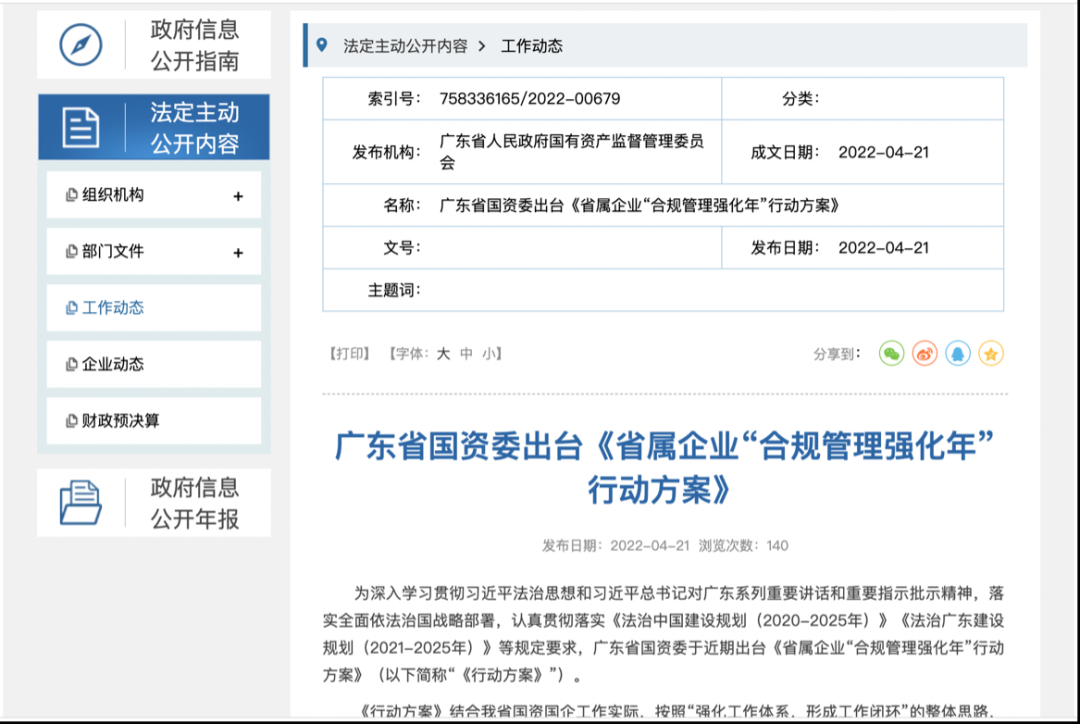This screenshot has height=724, width=1080.
Task: Click the small page icon before 企业动态
Action: pyautogui.click(x=71, y=364)
